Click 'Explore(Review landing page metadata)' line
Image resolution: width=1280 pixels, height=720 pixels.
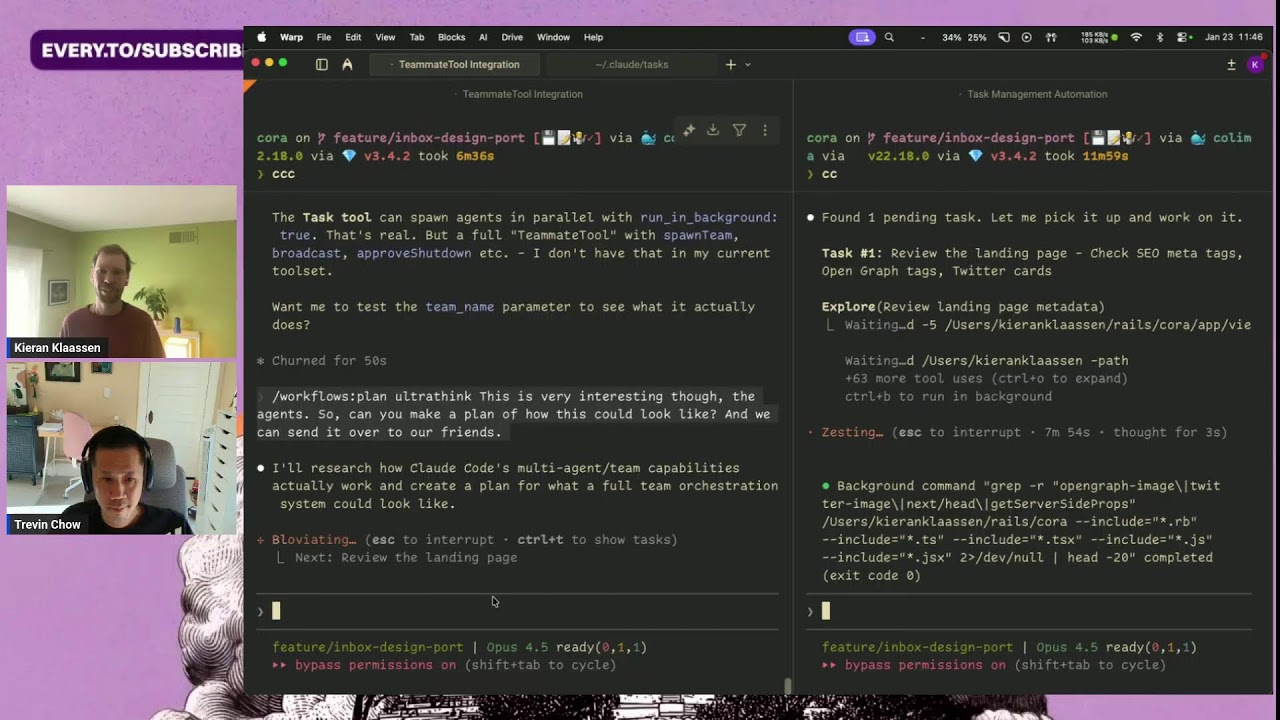[x=963, y=307]
